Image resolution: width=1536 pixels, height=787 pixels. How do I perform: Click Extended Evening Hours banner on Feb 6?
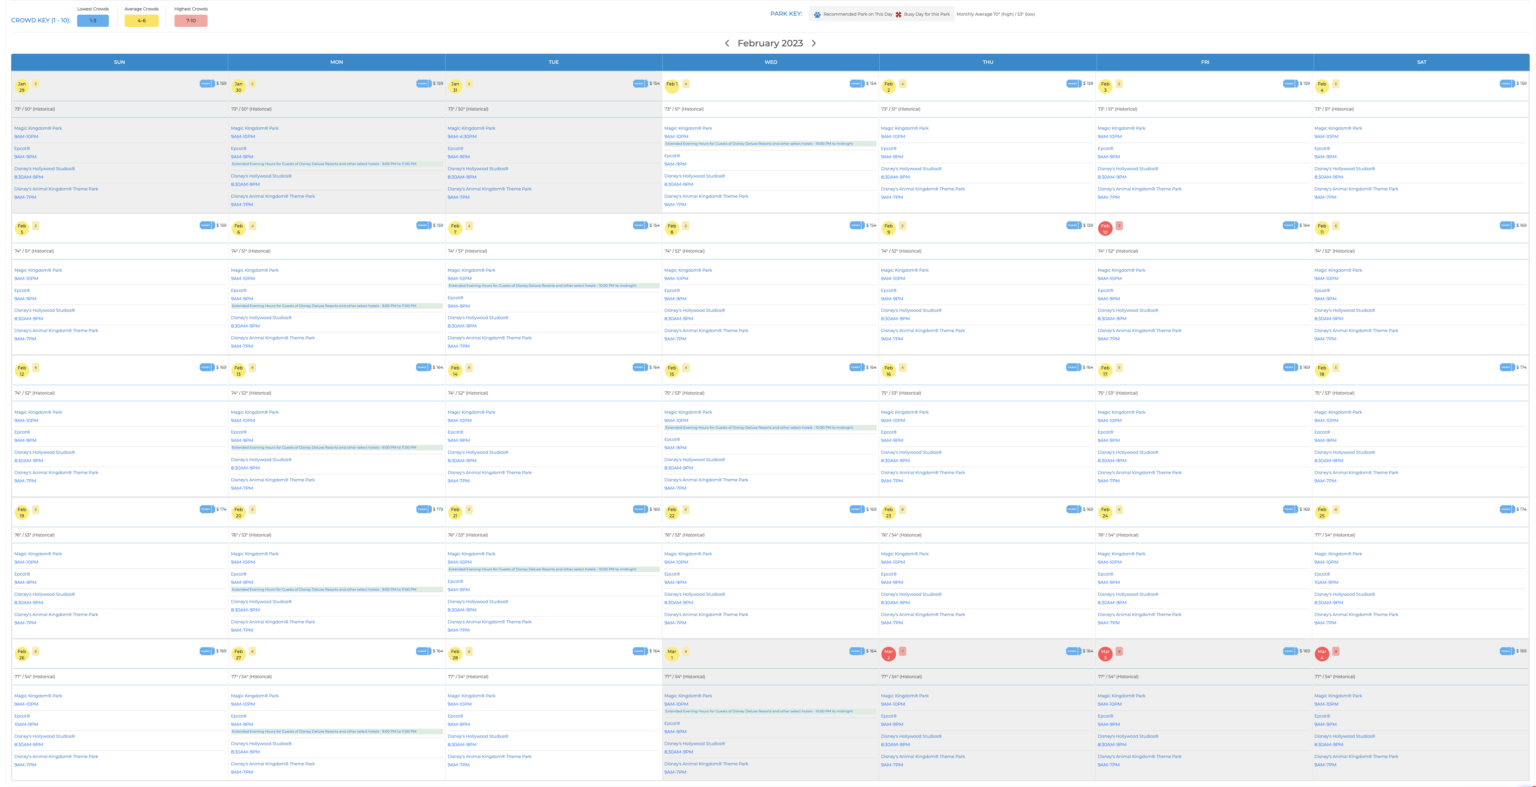(x=324, y=306)
